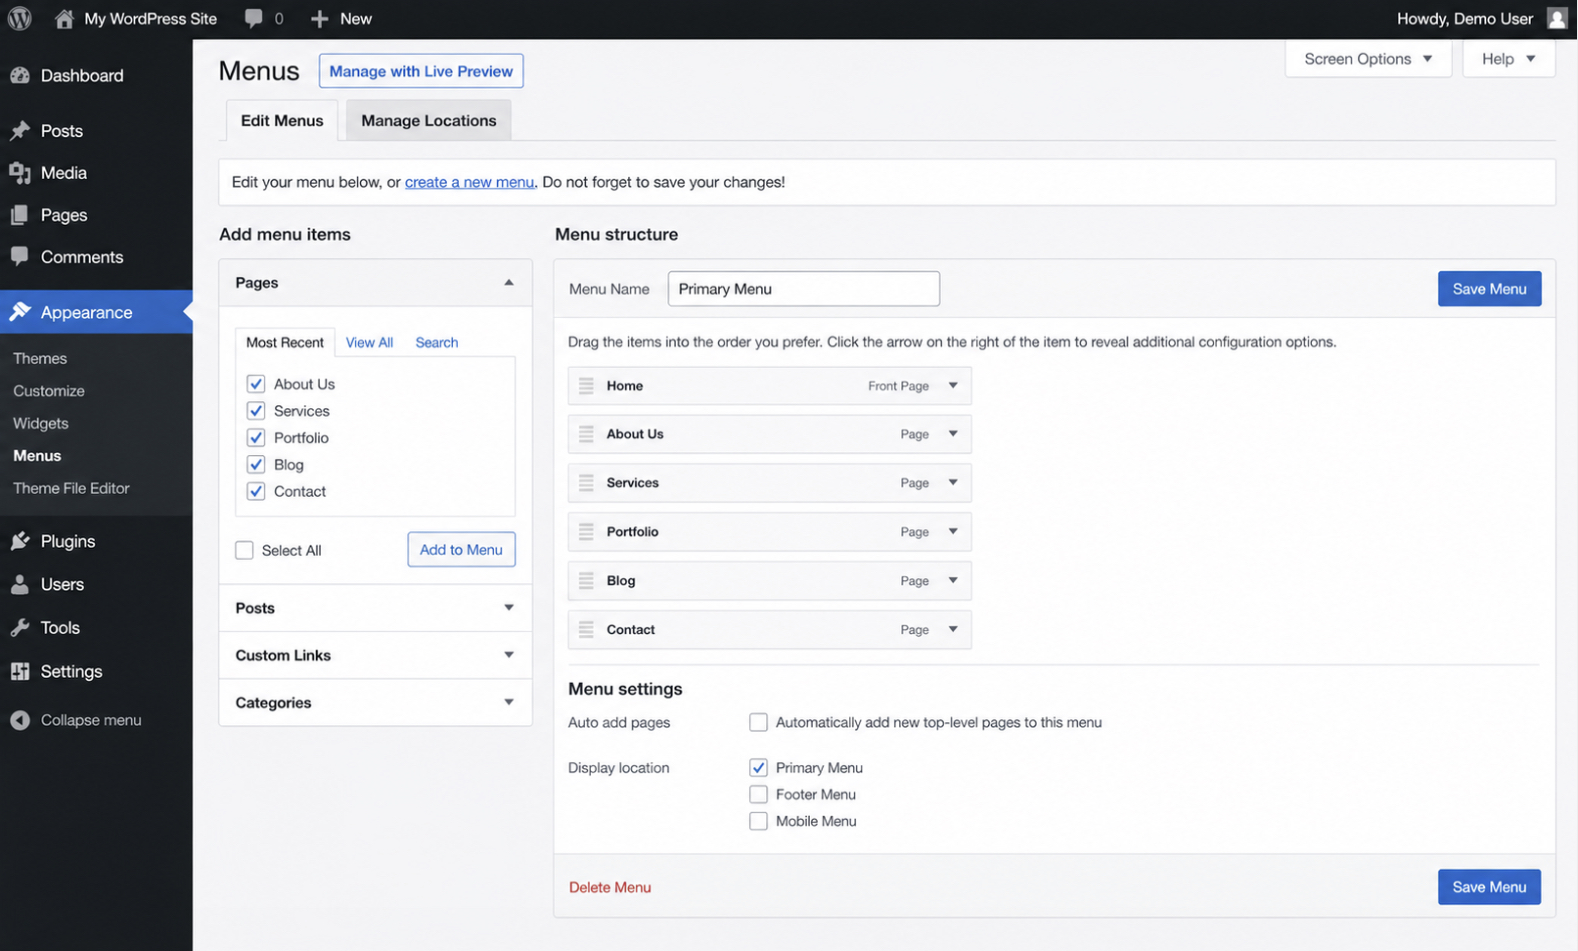
Task: Enable automatically add new top-level pages
Action: coord(758,722)
